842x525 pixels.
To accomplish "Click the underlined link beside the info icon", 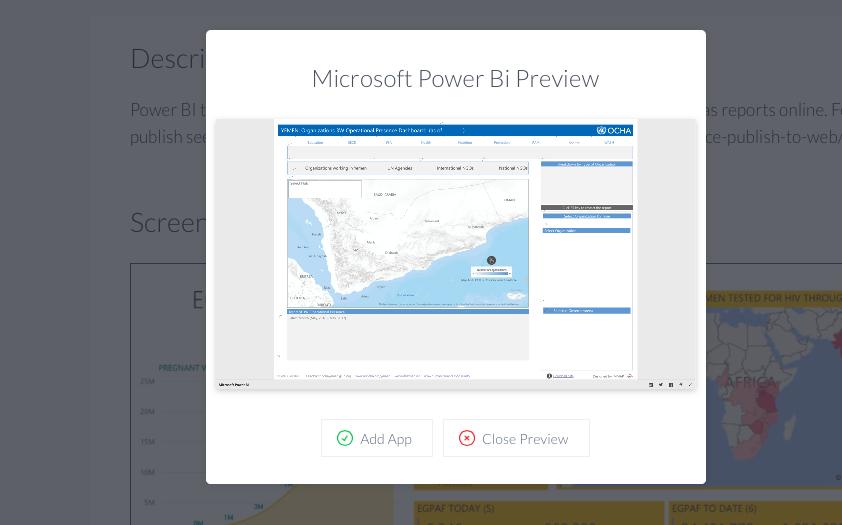I will click(563, 376).
